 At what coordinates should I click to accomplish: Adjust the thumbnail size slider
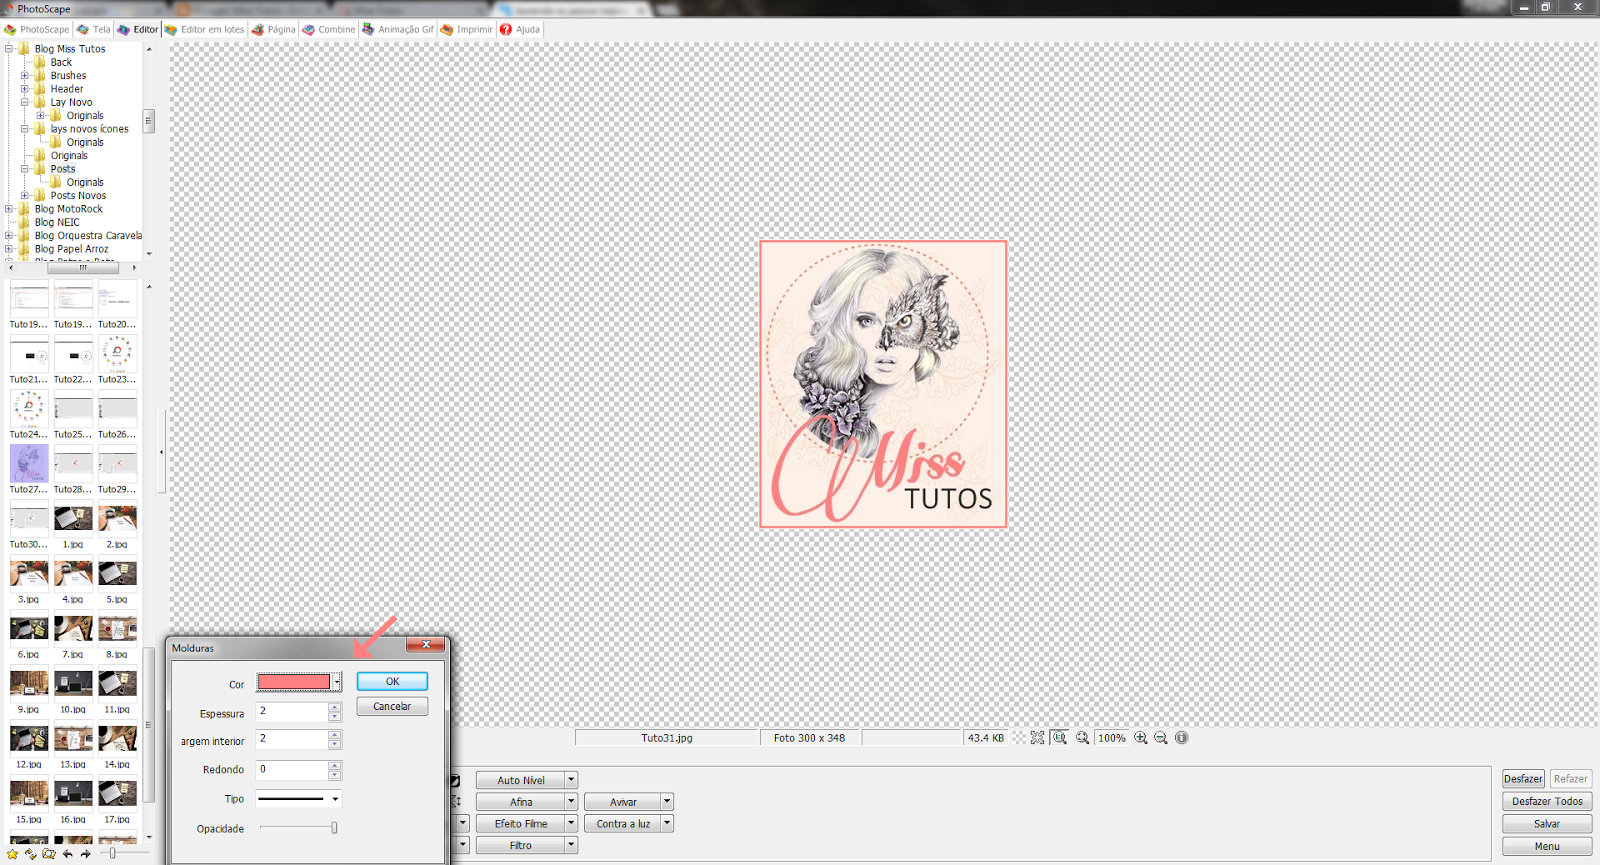click(x=112, y=853)
